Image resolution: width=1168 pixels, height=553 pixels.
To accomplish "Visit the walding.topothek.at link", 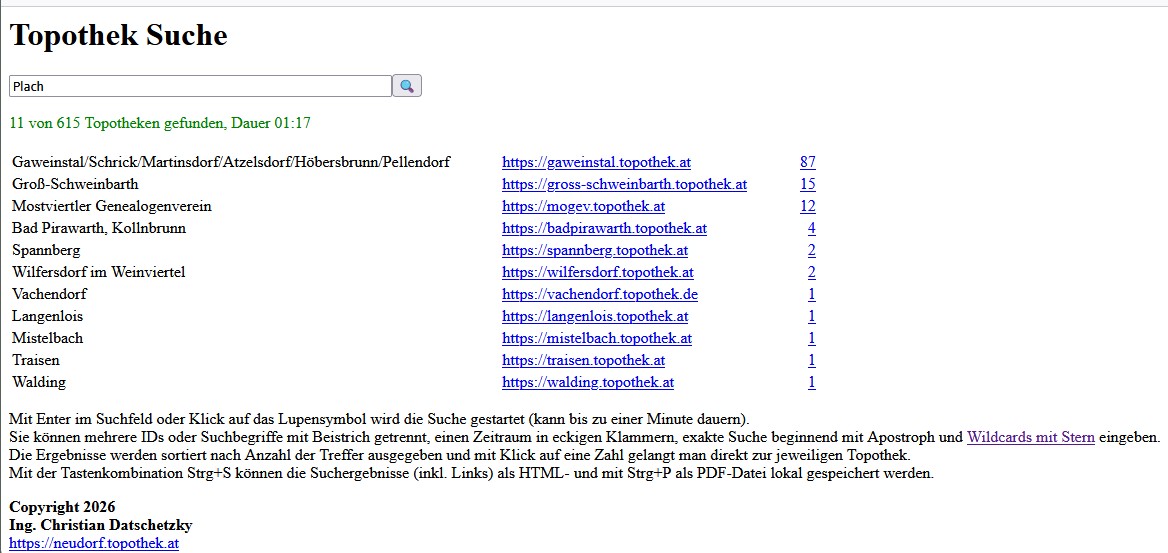I will tap(588, 382).
